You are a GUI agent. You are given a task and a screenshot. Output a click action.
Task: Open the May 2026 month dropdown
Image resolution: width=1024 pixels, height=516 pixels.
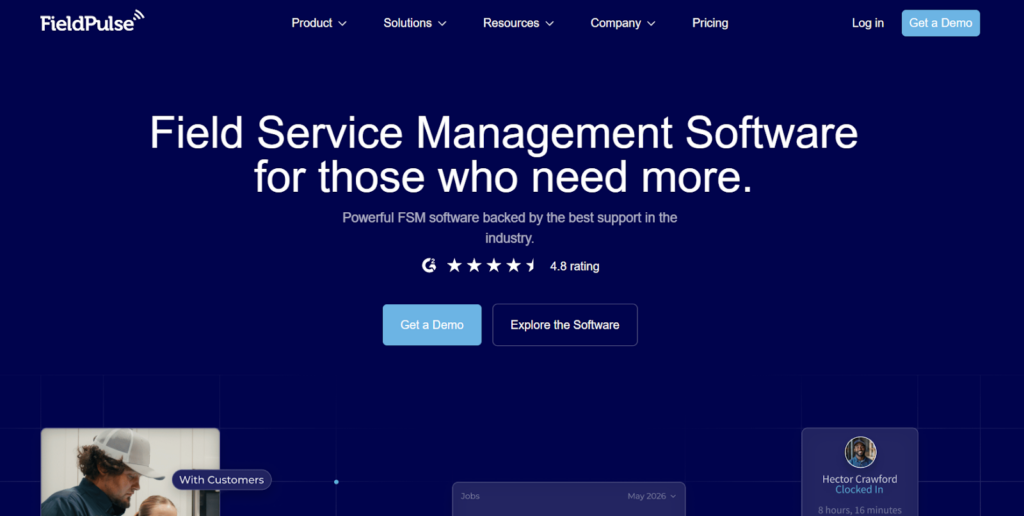coord(652,496)
